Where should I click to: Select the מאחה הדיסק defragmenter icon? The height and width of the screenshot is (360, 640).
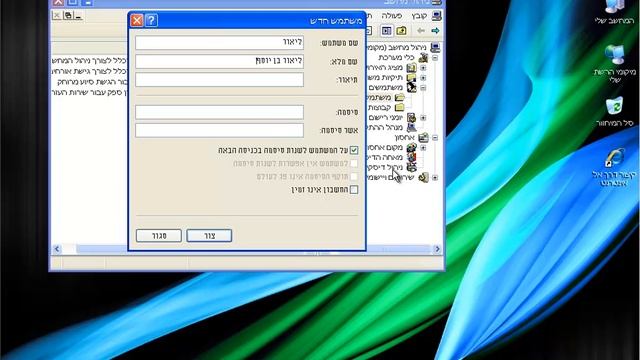[411, 157]
